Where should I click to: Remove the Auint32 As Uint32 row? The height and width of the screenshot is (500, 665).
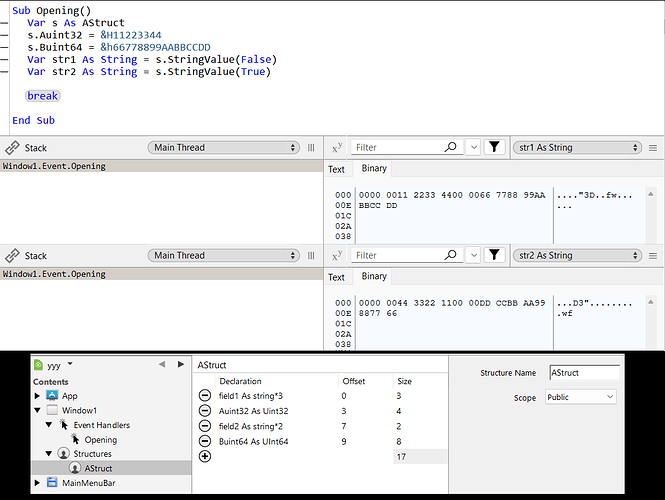[205, 411]
